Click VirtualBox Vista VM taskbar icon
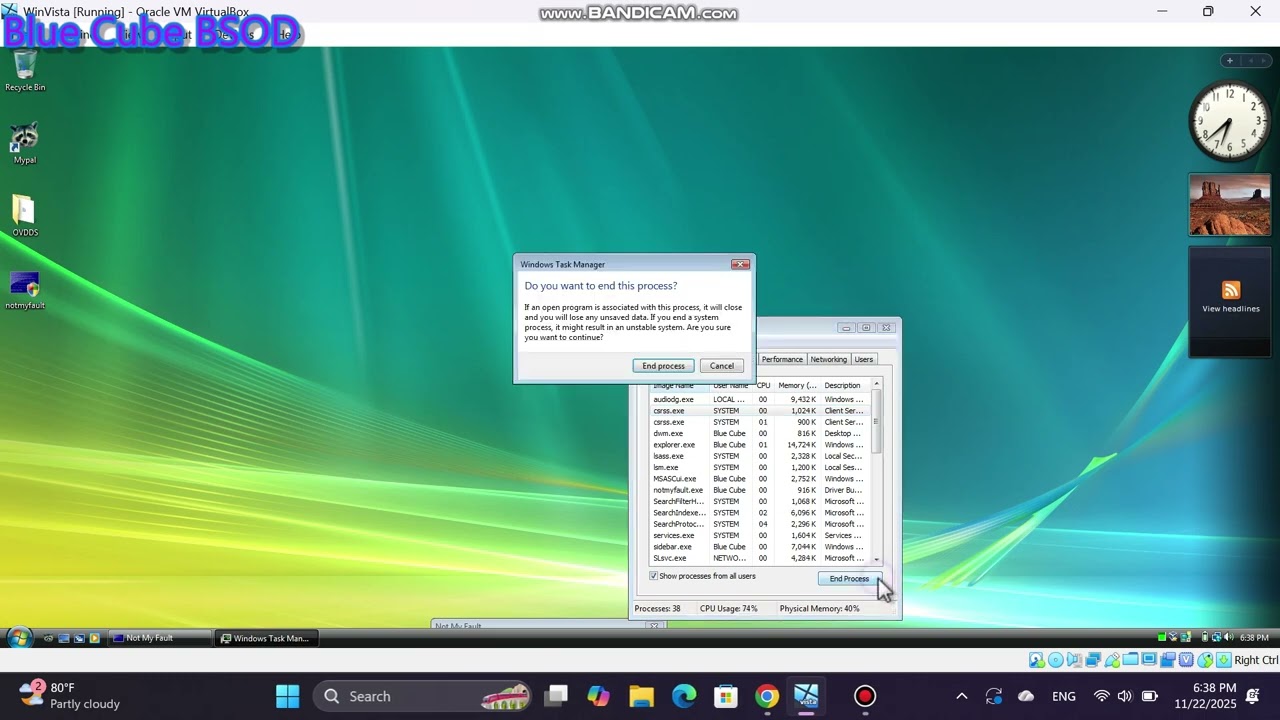The image size is (1280, 720). [x=807, y=696]
